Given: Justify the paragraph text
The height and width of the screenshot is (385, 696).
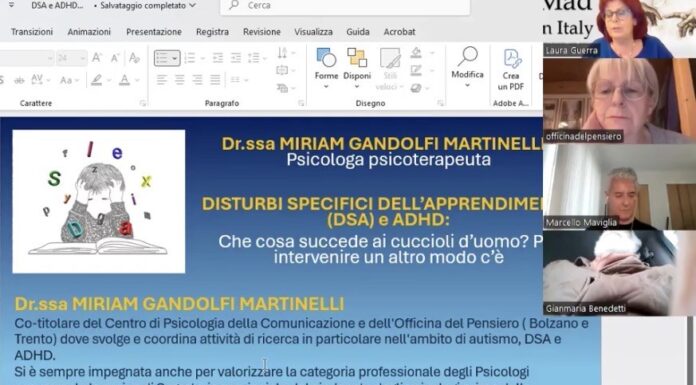Looking at the screenshot, I should coord(215,80).
